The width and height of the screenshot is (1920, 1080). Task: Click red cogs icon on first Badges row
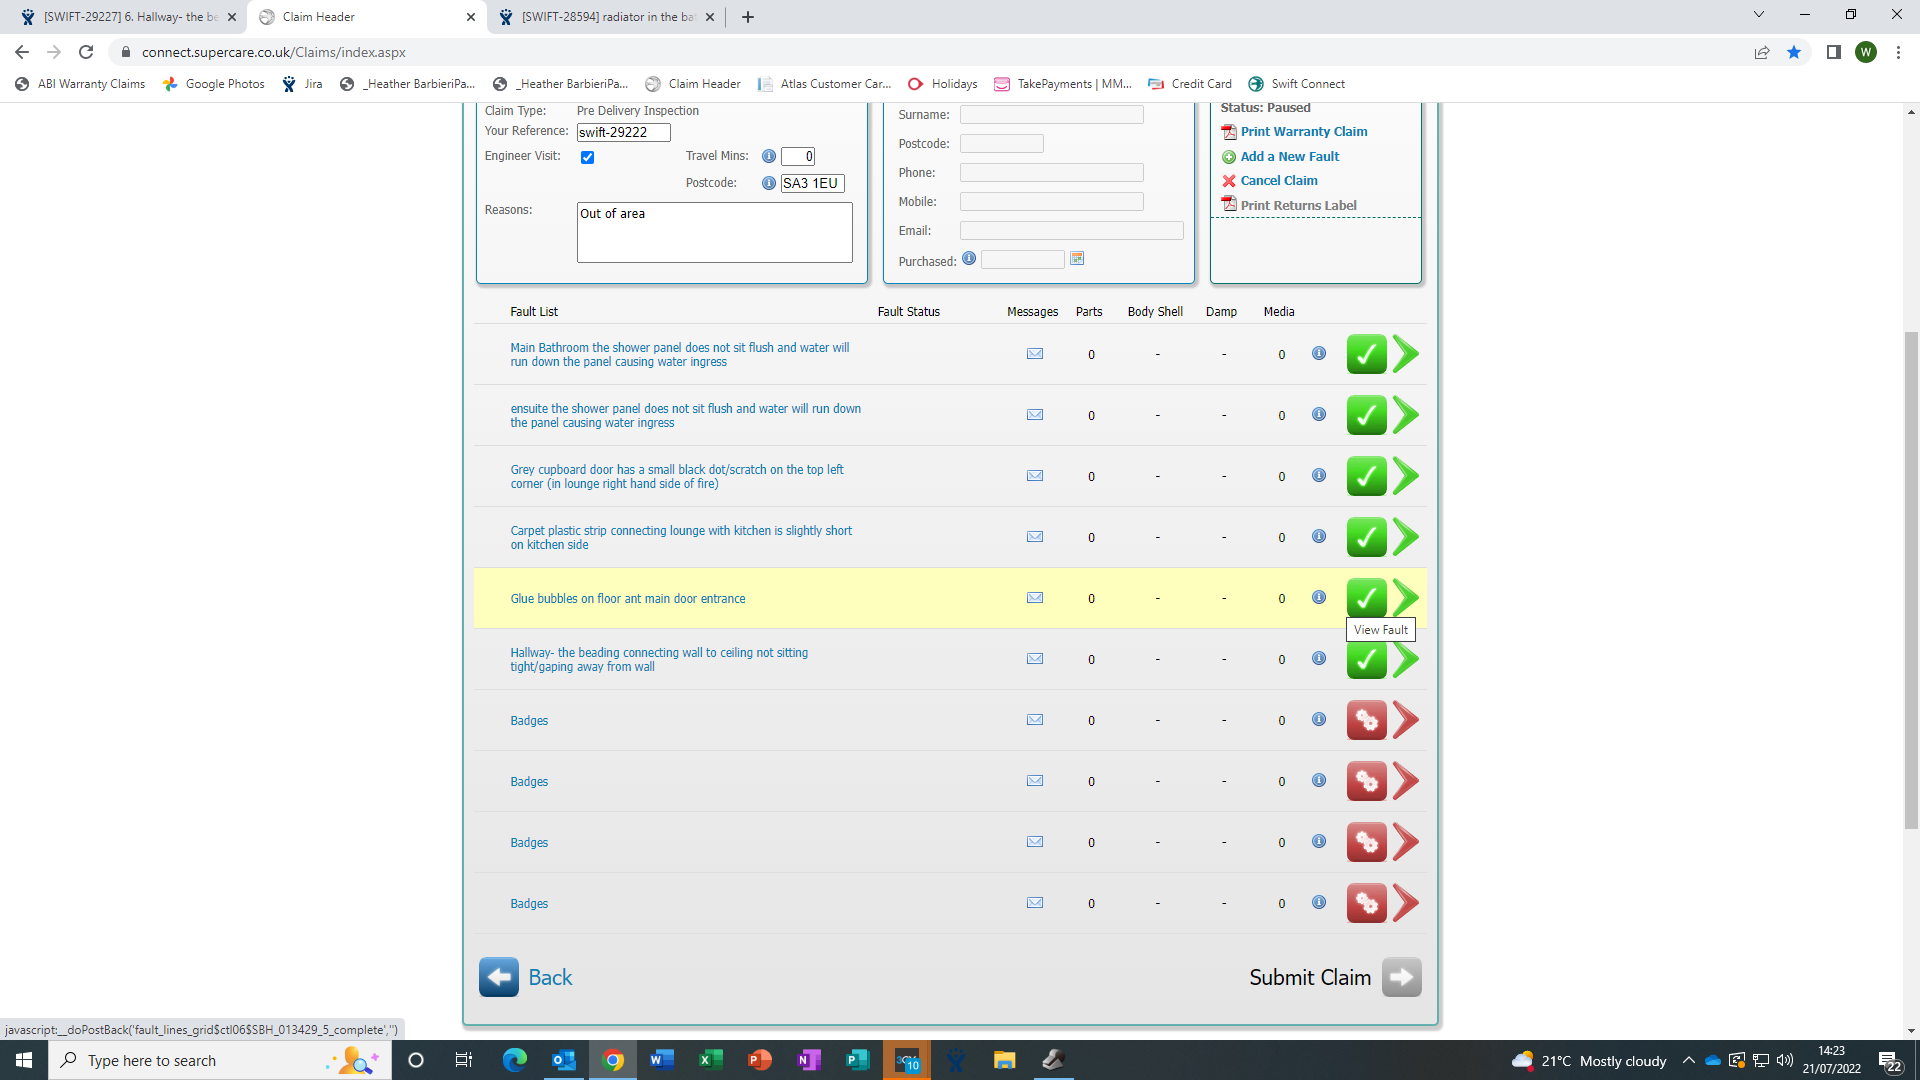tap(1366, 720)
